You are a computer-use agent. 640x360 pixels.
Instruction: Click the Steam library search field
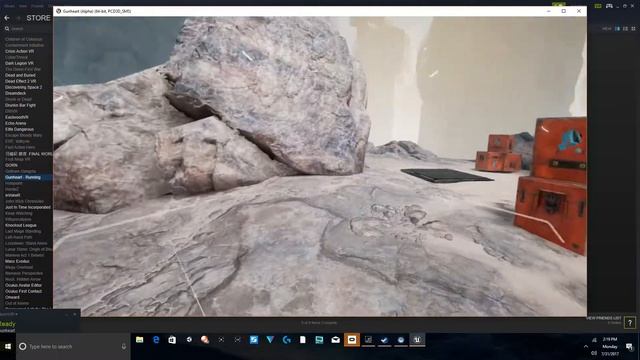[29, 29]
